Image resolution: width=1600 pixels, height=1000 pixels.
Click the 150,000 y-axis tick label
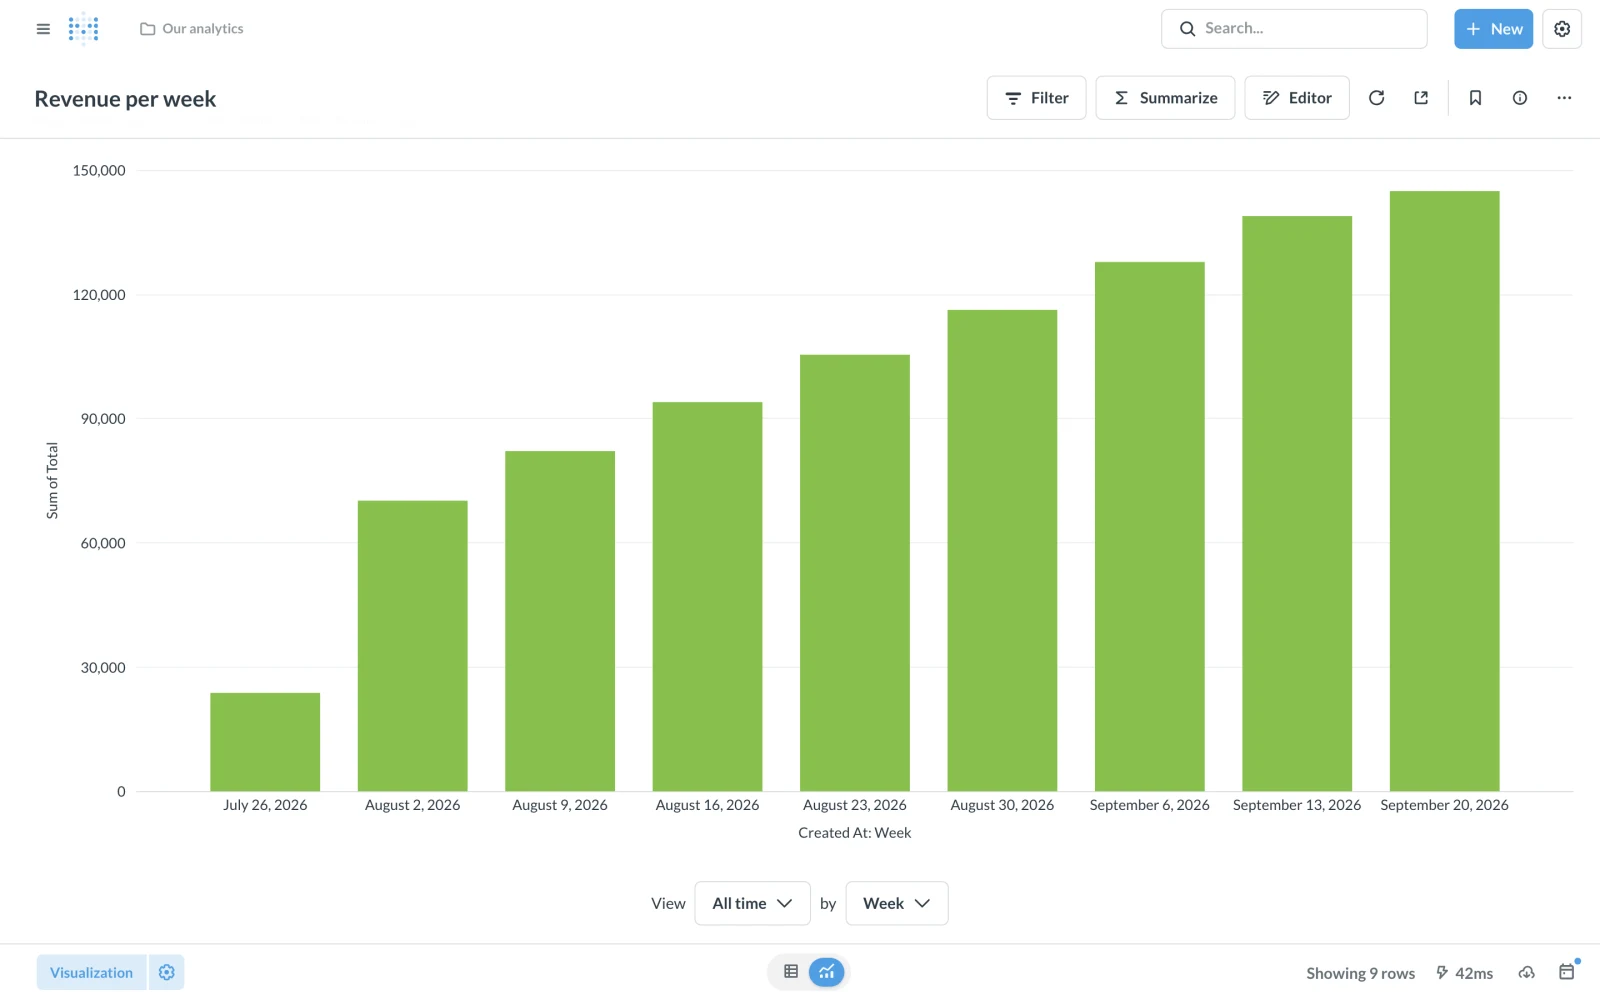(99, 171)
